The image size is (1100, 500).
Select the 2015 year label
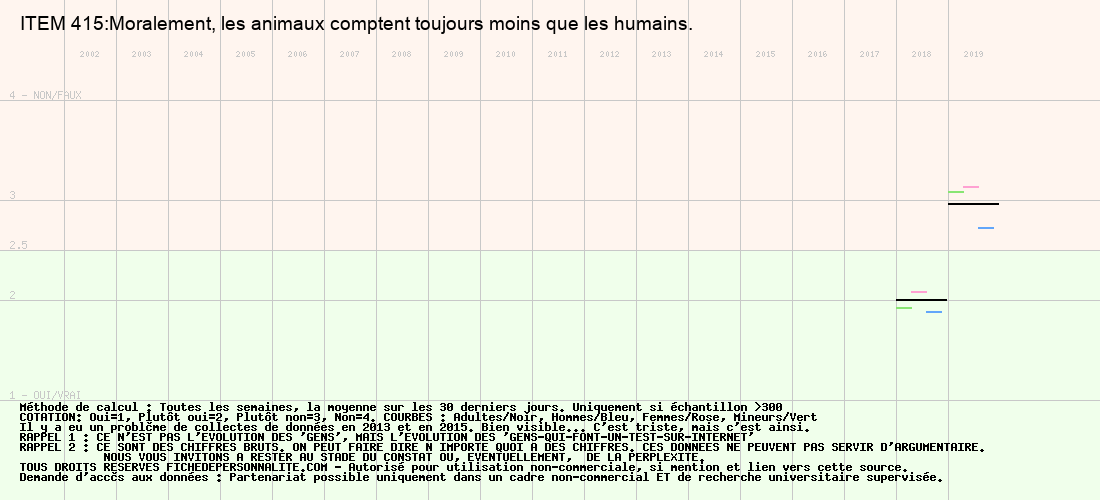click(x=765, y=54)
